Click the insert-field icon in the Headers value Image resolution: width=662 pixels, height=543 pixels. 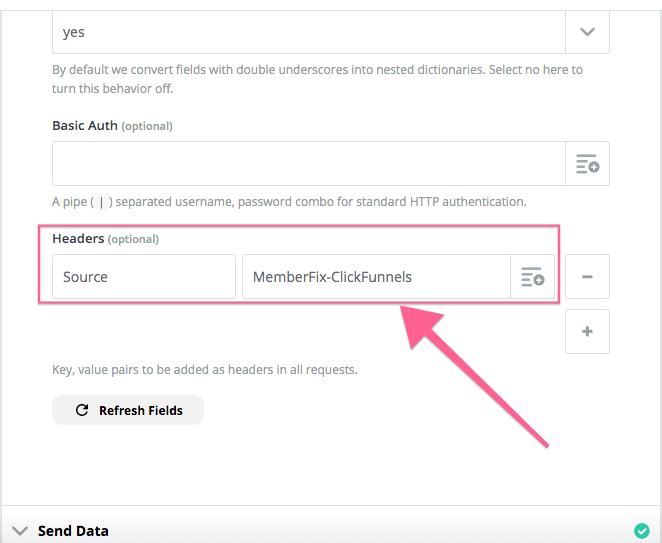click(532, 277)
